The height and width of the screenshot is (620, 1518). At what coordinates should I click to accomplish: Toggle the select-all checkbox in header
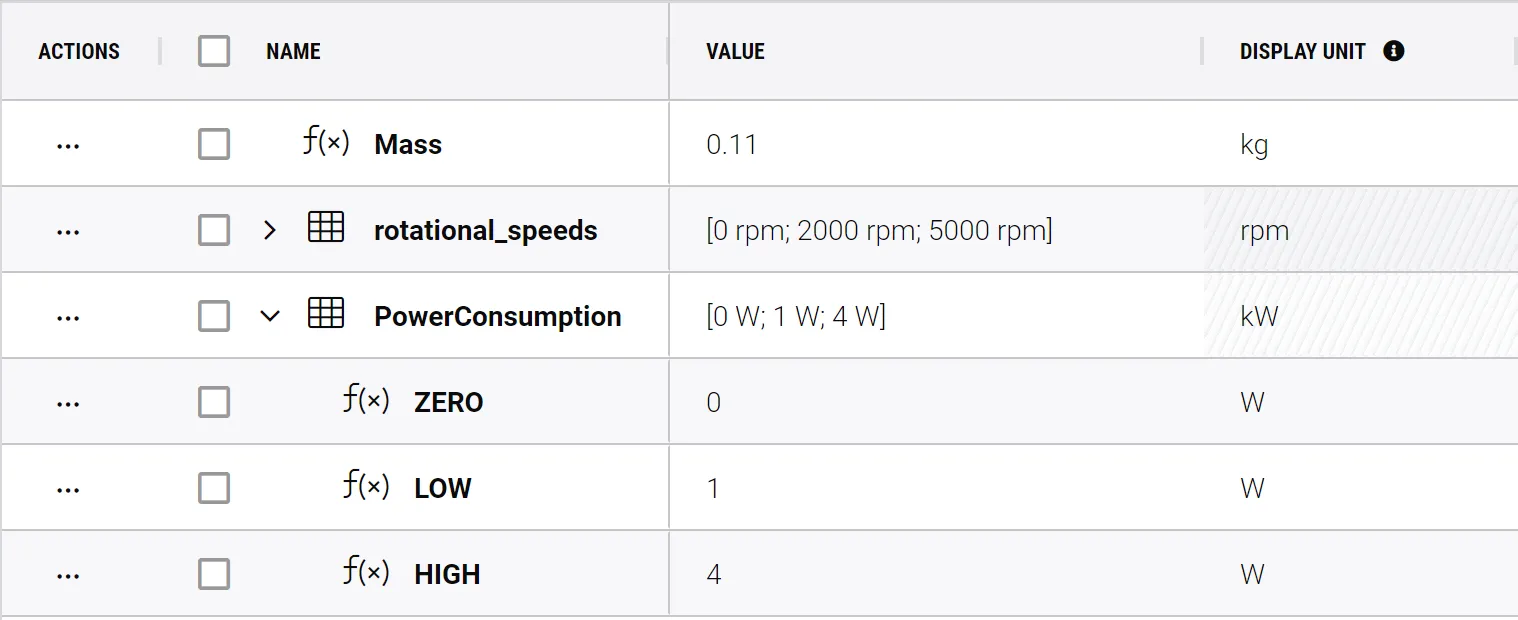pyautogui.click(x=214, y=51)
